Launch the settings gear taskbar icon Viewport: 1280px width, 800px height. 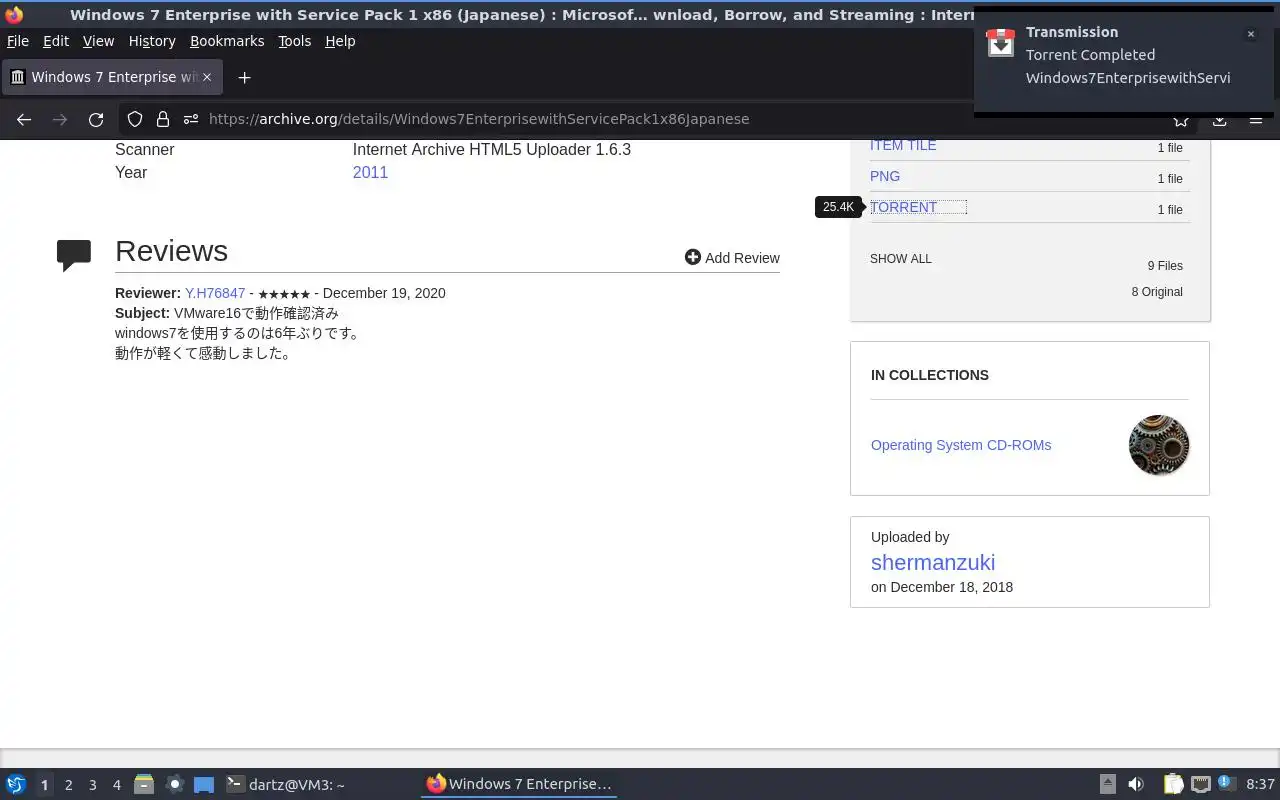click(x=174, y=784)
